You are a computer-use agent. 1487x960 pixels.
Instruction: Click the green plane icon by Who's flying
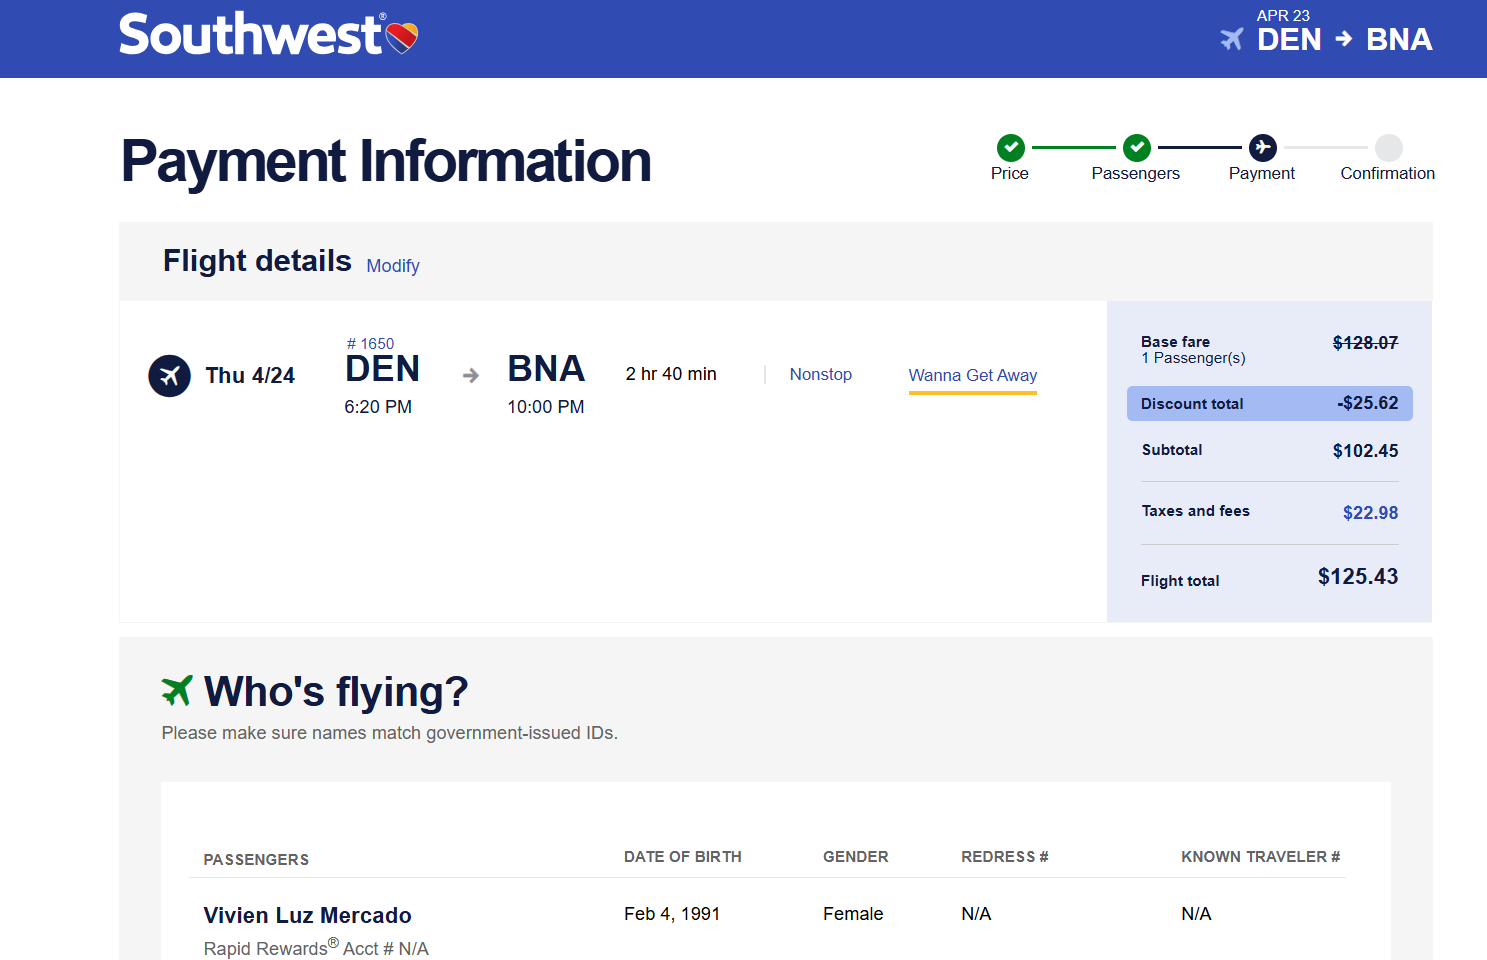point(177,690)
